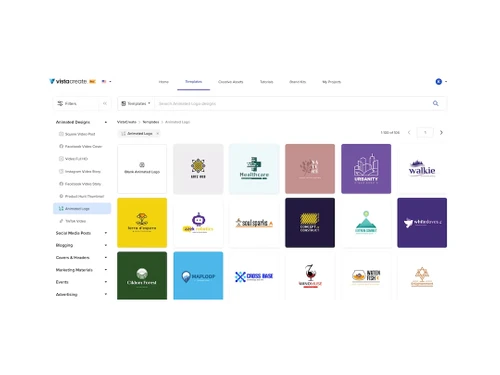Open the Templates tab
Viewport: 500px width, 375px height.
193,82
